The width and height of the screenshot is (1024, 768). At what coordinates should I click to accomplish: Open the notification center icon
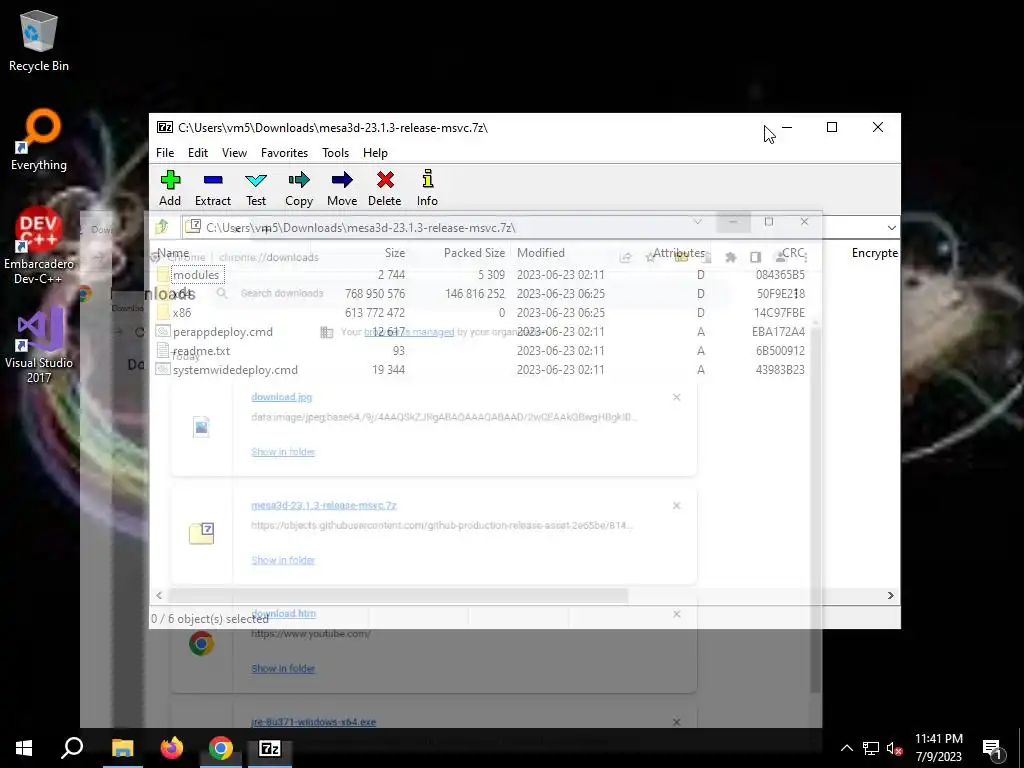(993, 748)
